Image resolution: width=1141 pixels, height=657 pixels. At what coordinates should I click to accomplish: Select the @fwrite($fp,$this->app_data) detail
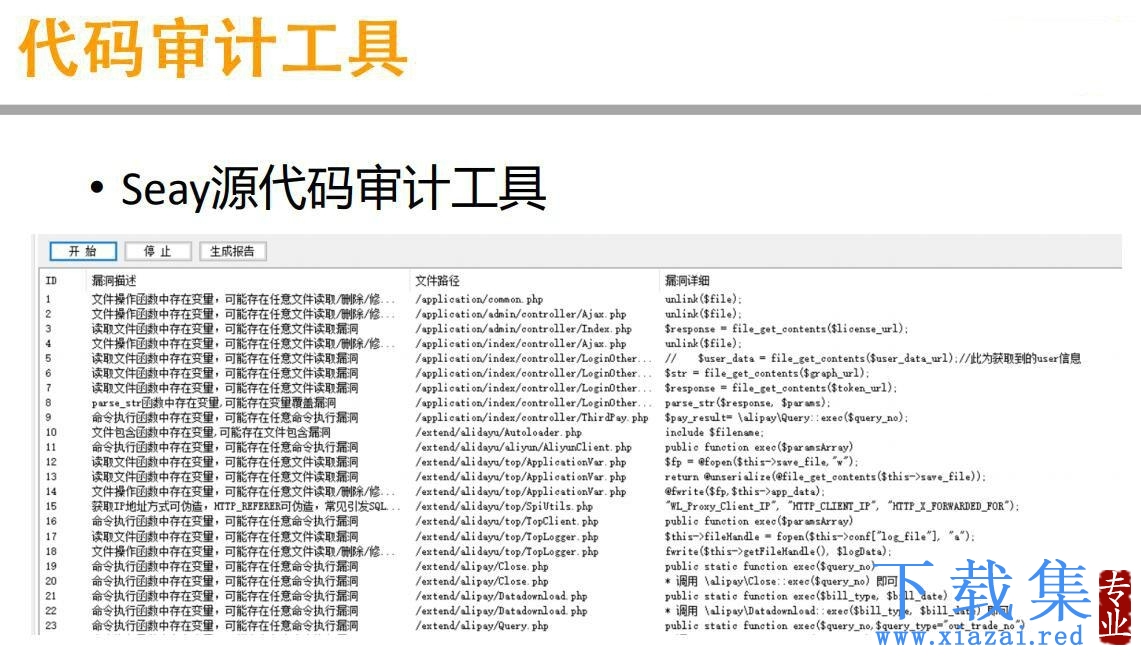[x=744, y=492]
